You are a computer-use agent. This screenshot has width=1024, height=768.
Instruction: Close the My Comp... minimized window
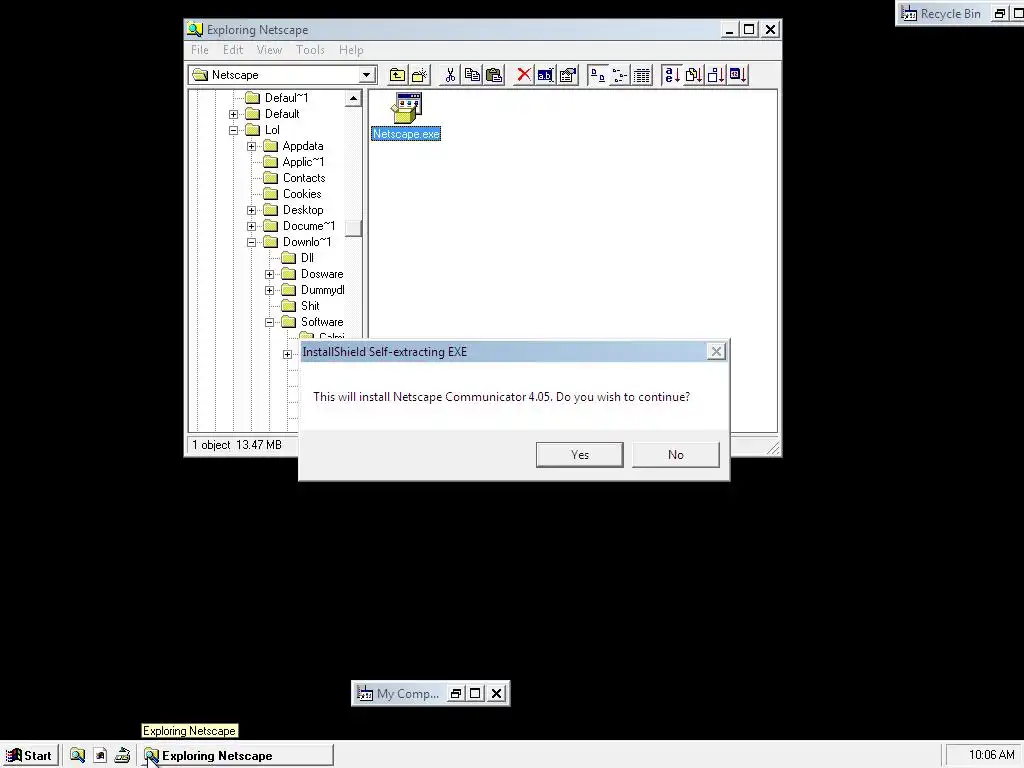coord(496,694)
